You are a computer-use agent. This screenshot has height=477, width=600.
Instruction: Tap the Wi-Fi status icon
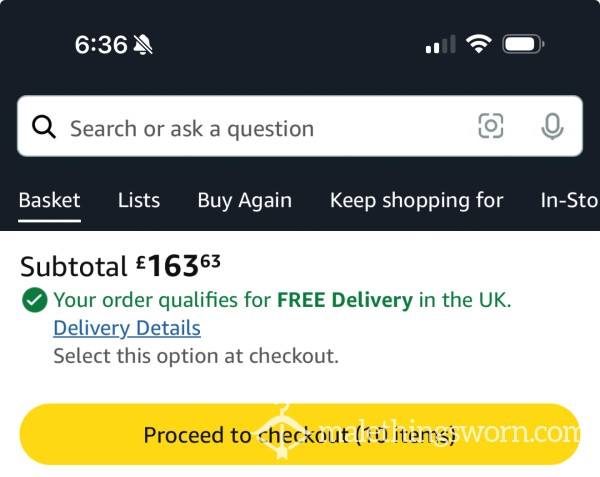(478, 44)
